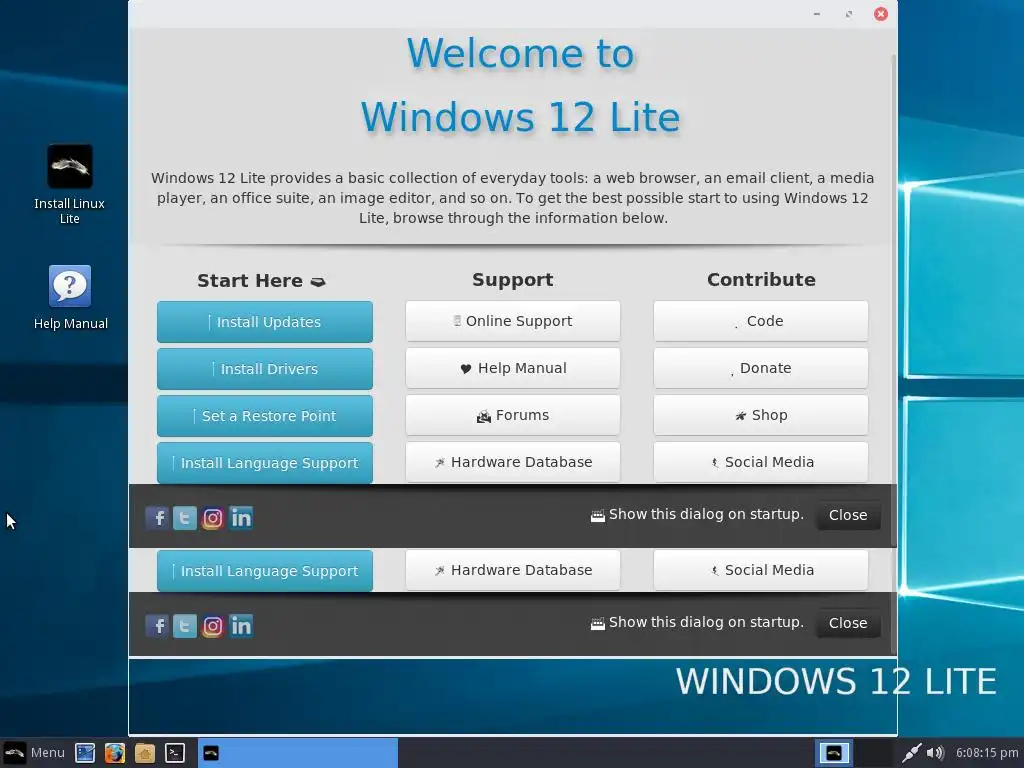Click the Code contribute button
Screen dimensions: 1024x768
[x=761, y=321]
